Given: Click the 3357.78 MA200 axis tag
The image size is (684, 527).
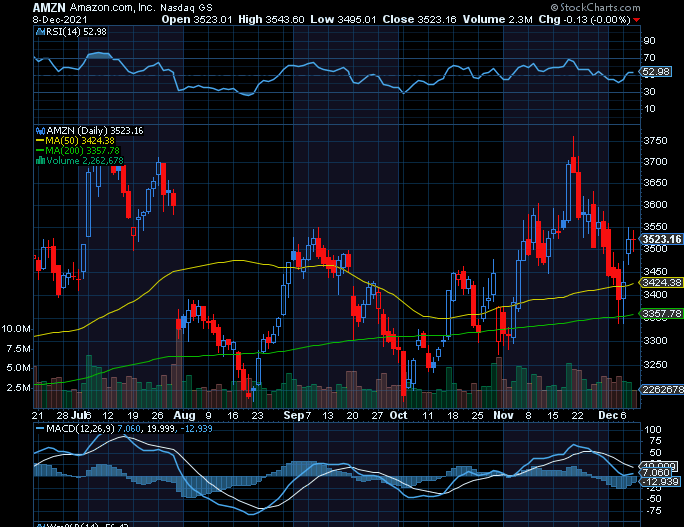Looking at the screenshot, I should [x=661, y=314].
